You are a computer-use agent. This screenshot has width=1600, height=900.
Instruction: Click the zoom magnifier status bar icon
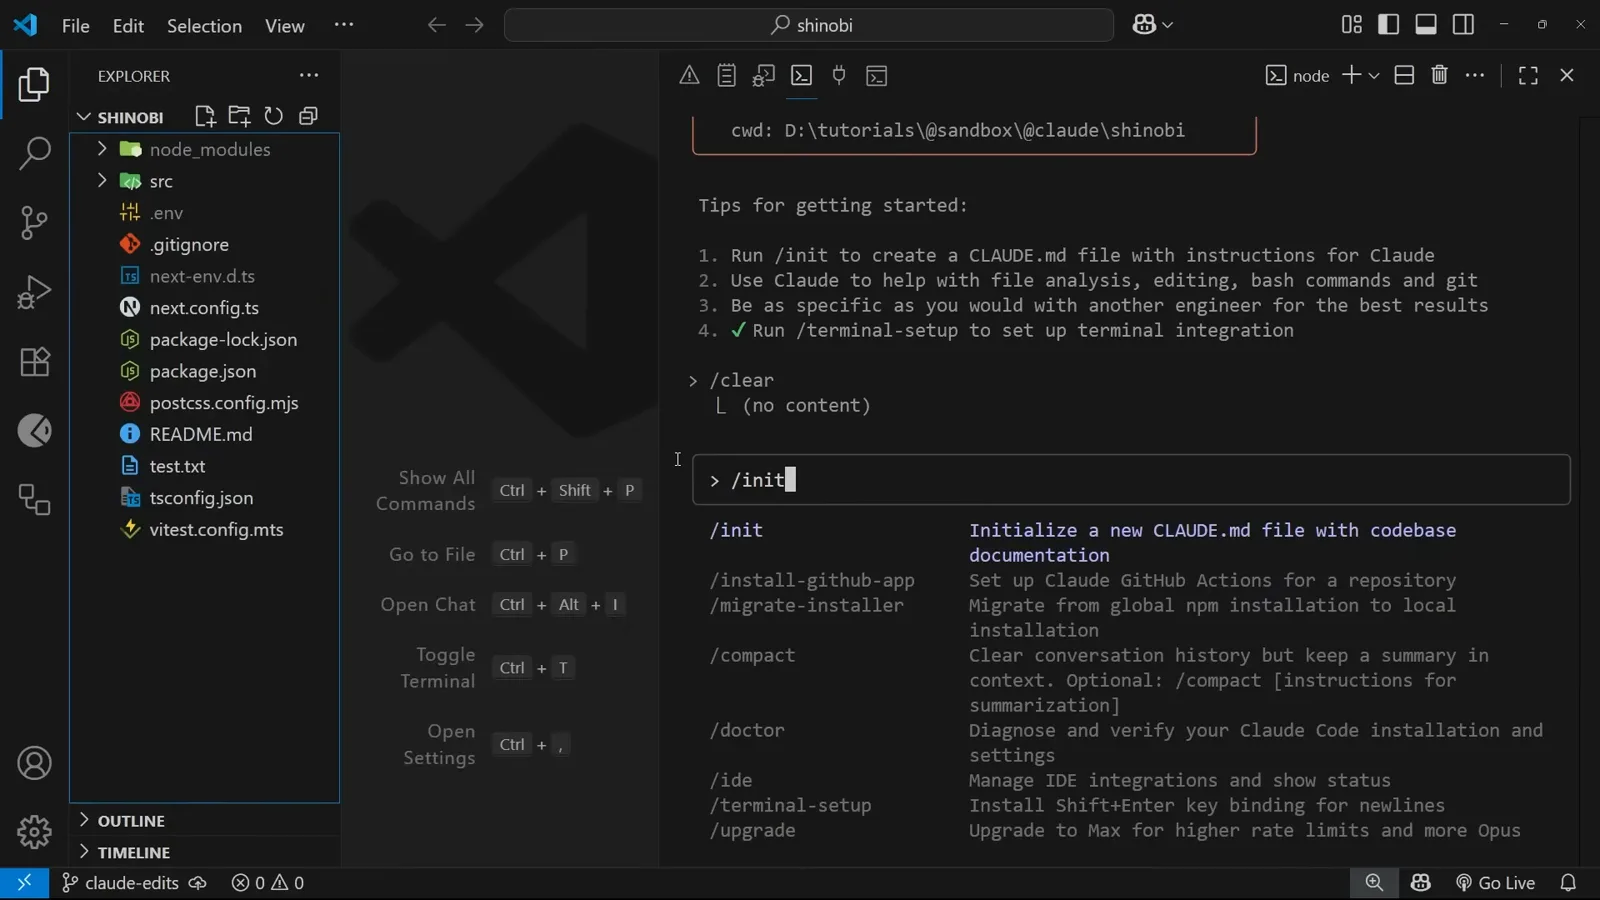(1374, 883)
